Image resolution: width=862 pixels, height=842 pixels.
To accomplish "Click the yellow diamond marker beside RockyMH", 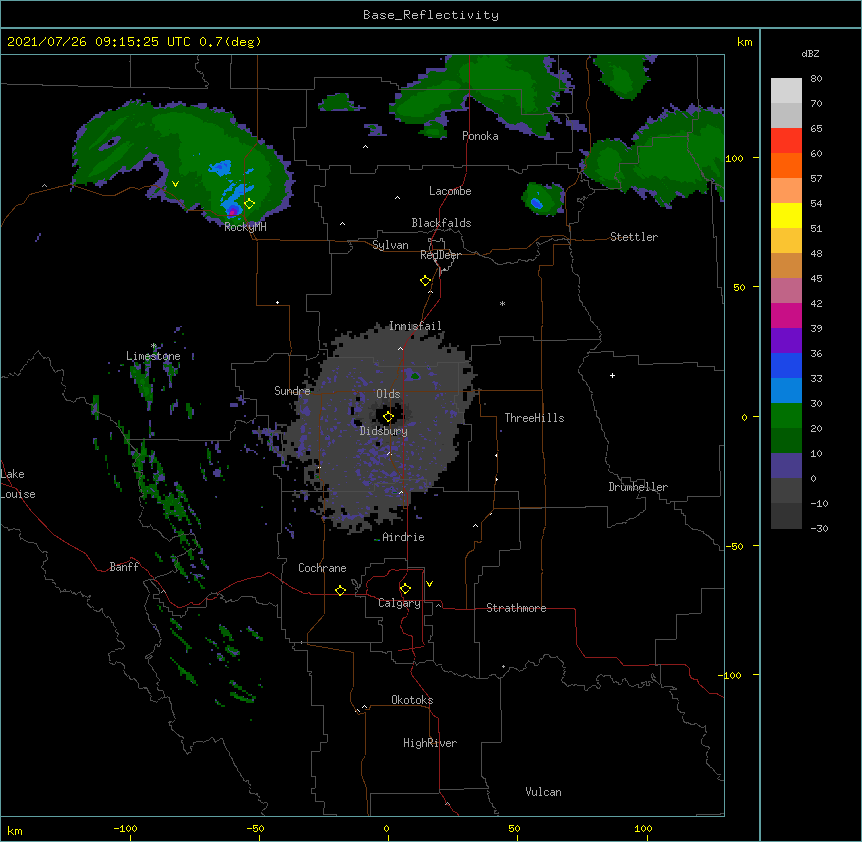I will pyautogui.click(x=250, y=203).
